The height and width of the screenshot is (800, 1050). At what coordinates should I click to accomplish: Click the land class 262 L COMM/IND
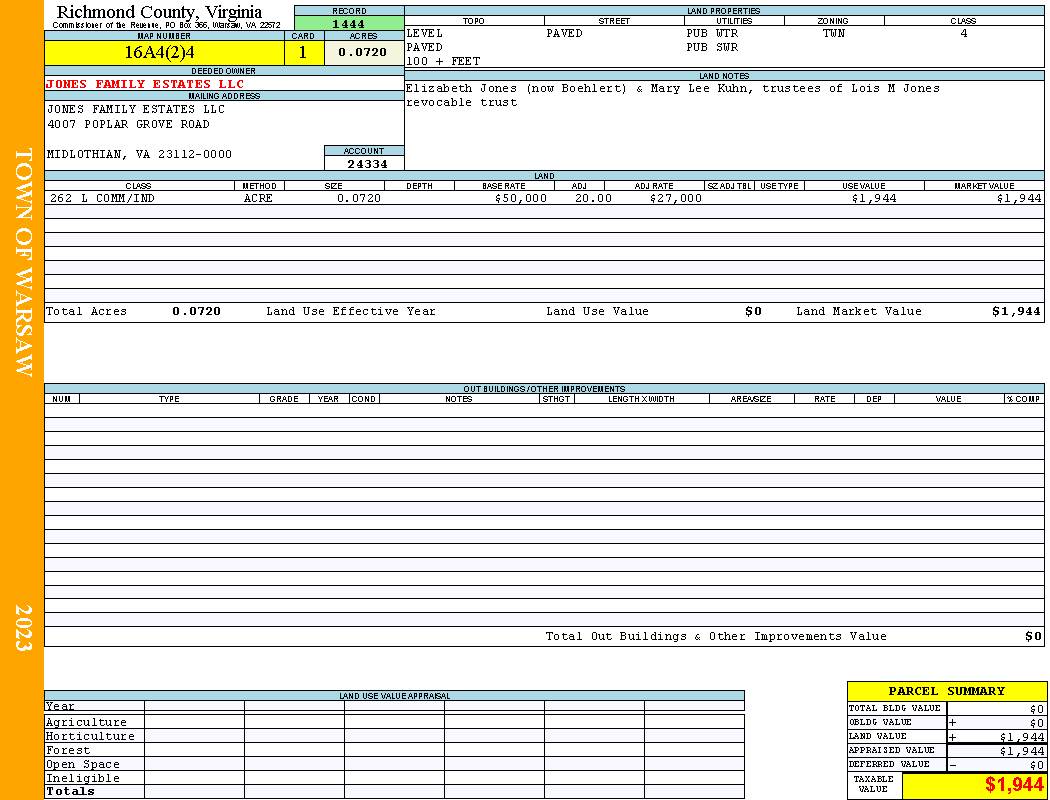coord(102,199)
